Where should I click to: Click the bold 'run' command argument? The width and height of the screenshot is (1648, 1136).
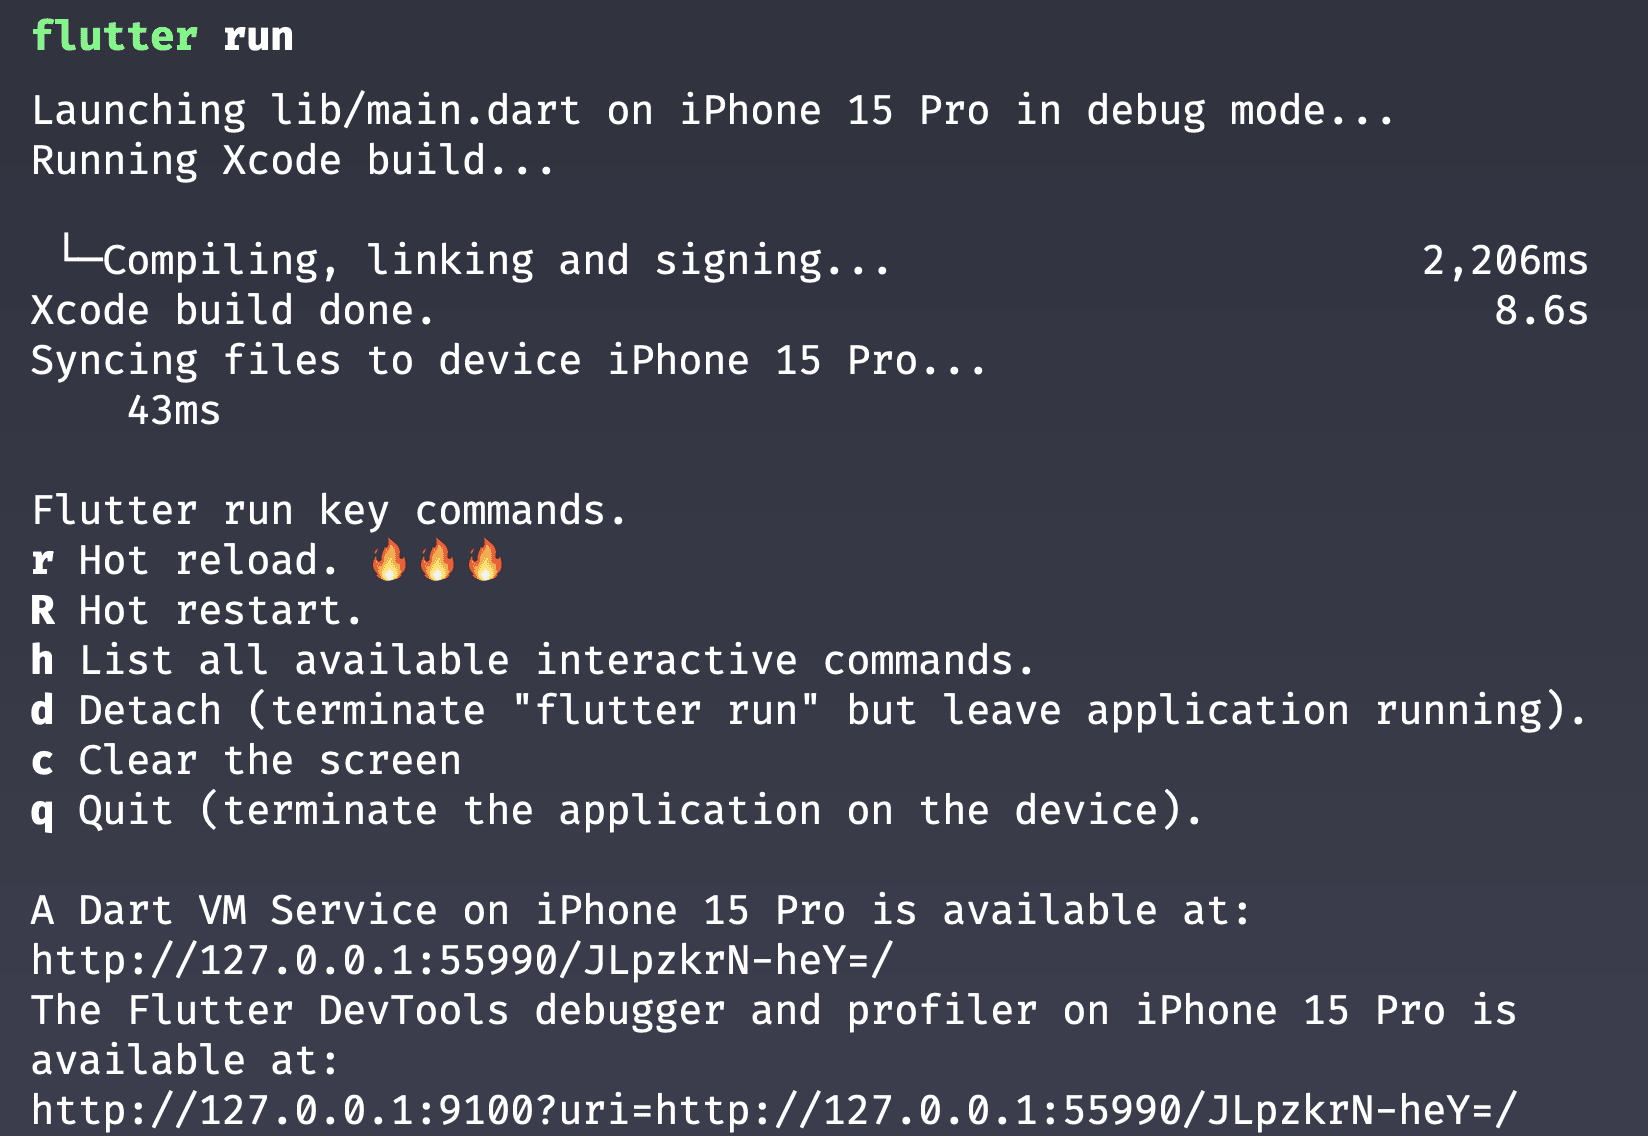point(258,38)
